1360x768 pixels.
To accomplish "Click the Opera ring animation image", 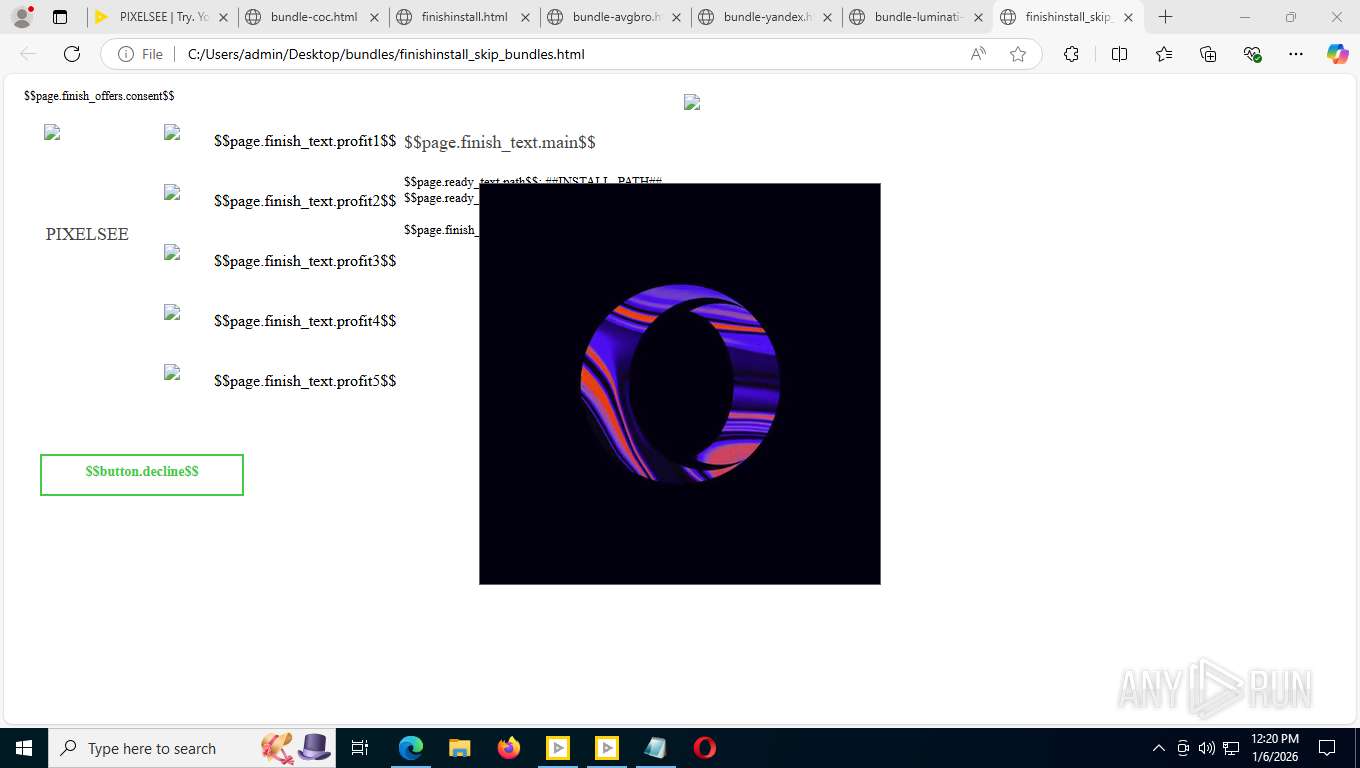I will coord(680,384).
